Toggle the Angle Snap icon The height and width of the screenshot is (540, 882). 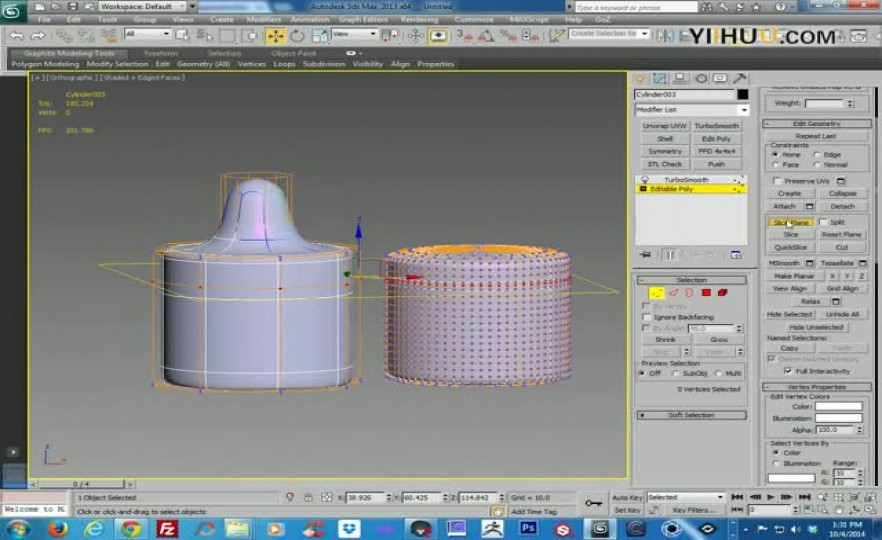(x=487, y=36)
